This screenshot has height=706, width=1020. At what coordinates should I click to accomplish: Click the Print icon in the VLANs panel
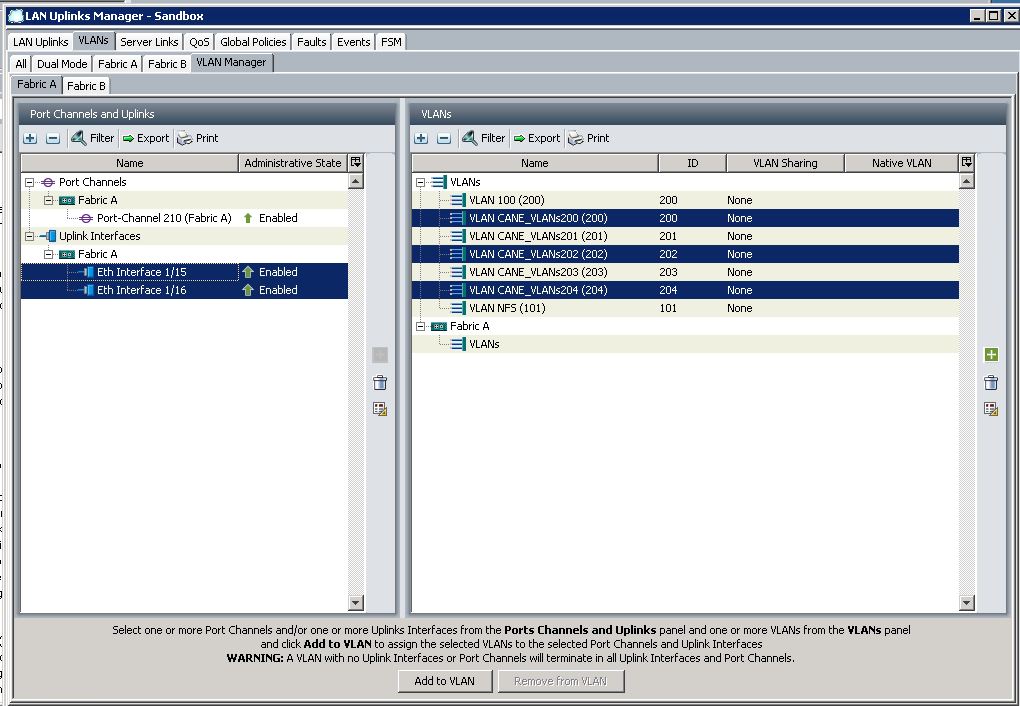[x=588, y=137]
